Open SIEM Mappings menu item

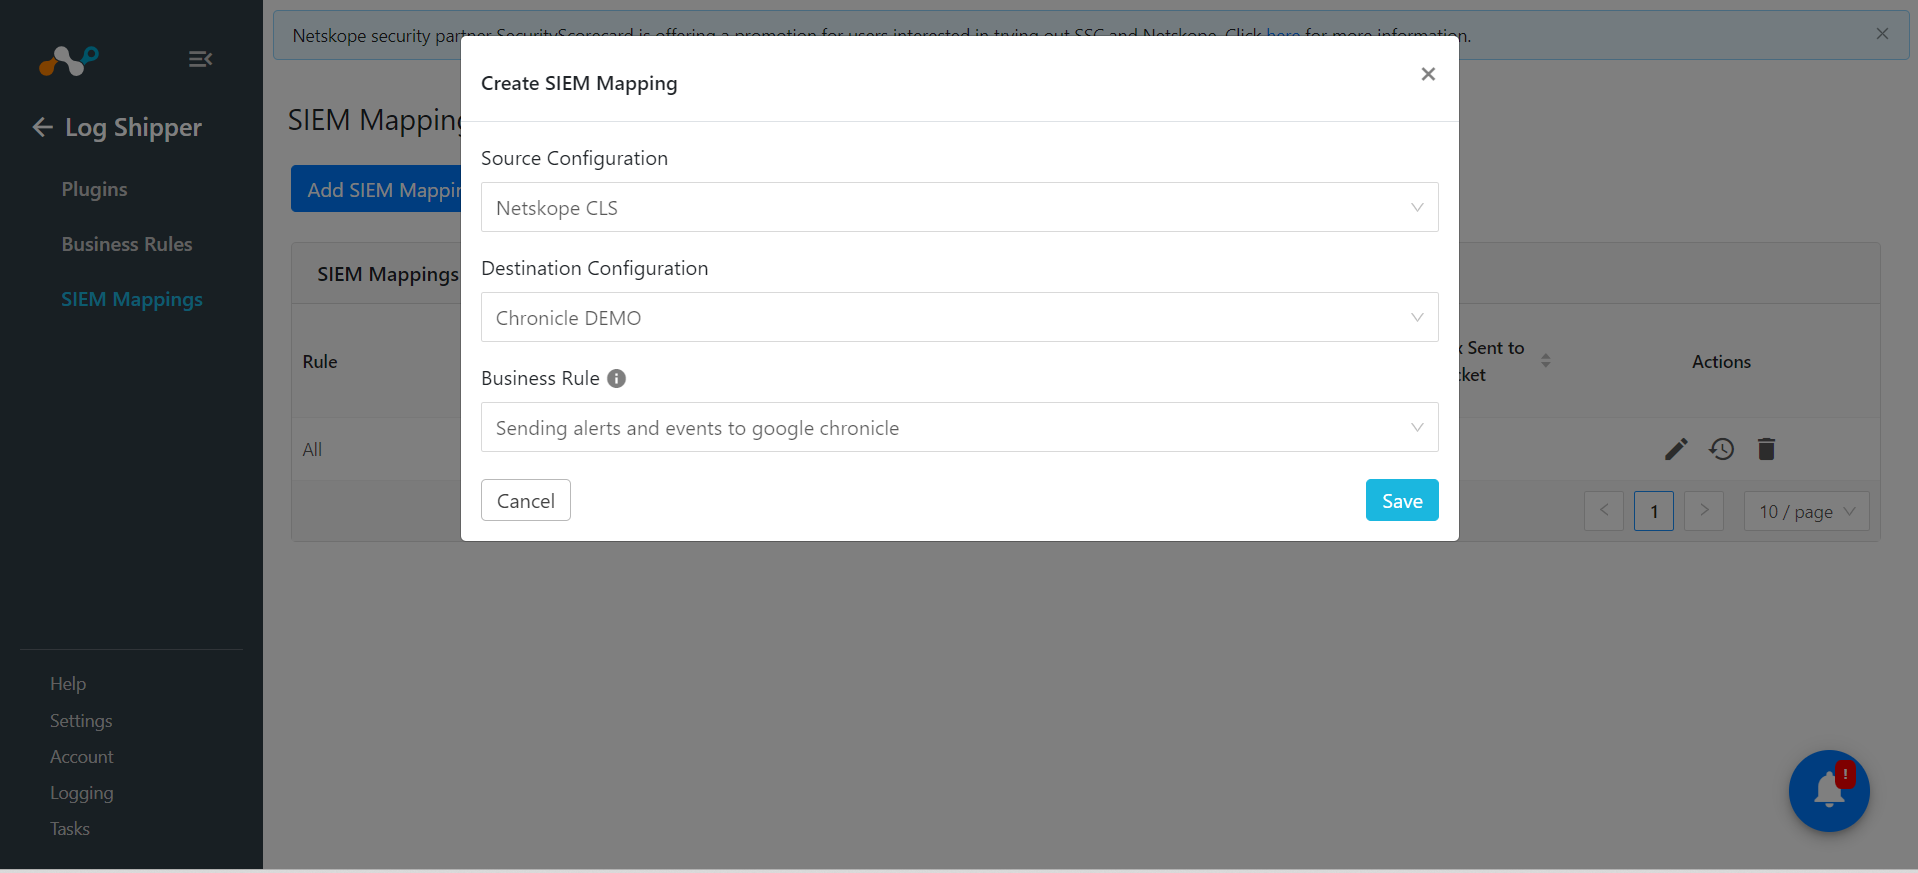coord(132,299)
